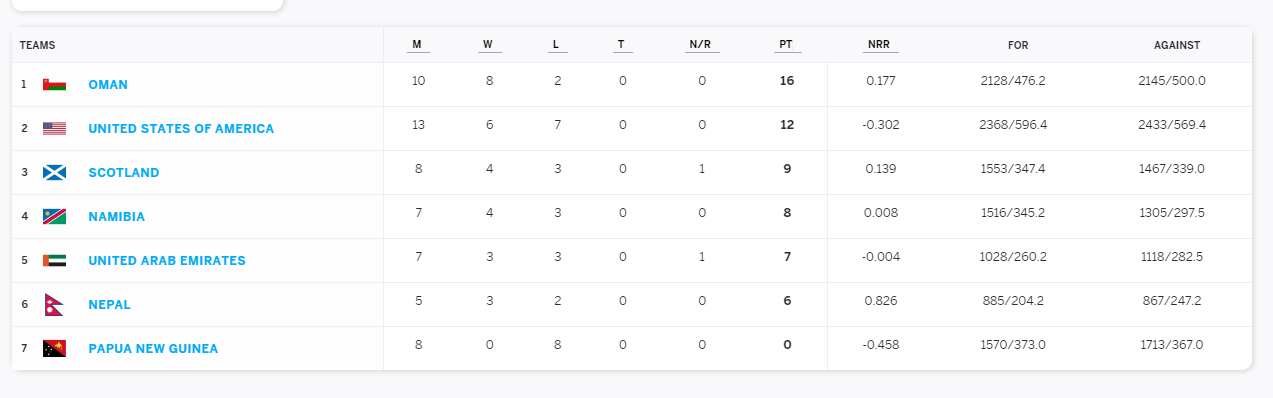Open the SCOTLAND team page link
Screen dimensions: 1273x398
(124, 173)
